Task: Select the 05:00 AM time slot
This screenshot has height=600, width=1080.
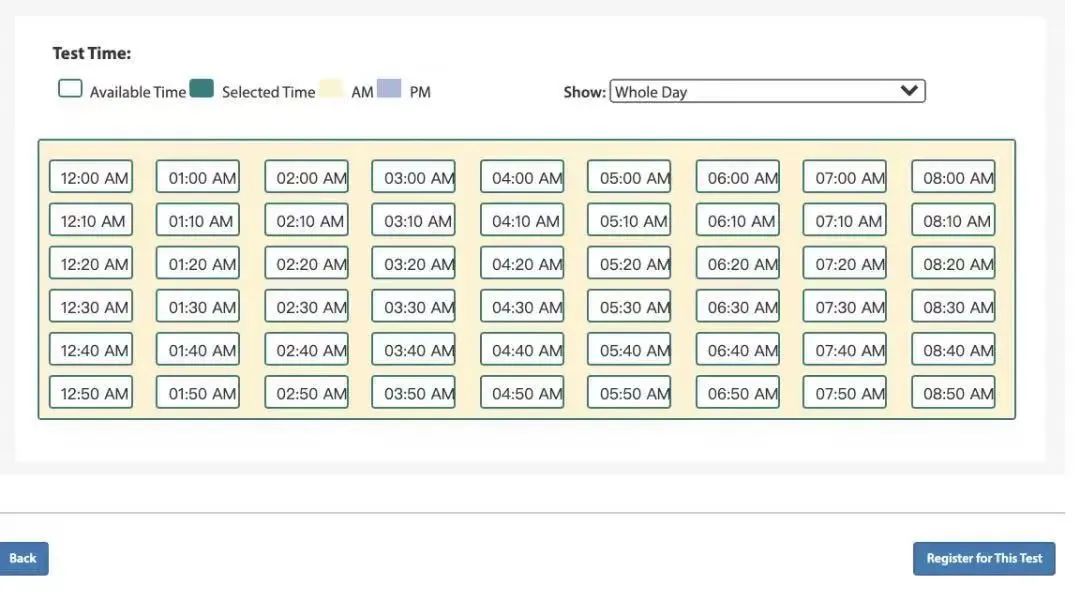Action: point(629,177)
